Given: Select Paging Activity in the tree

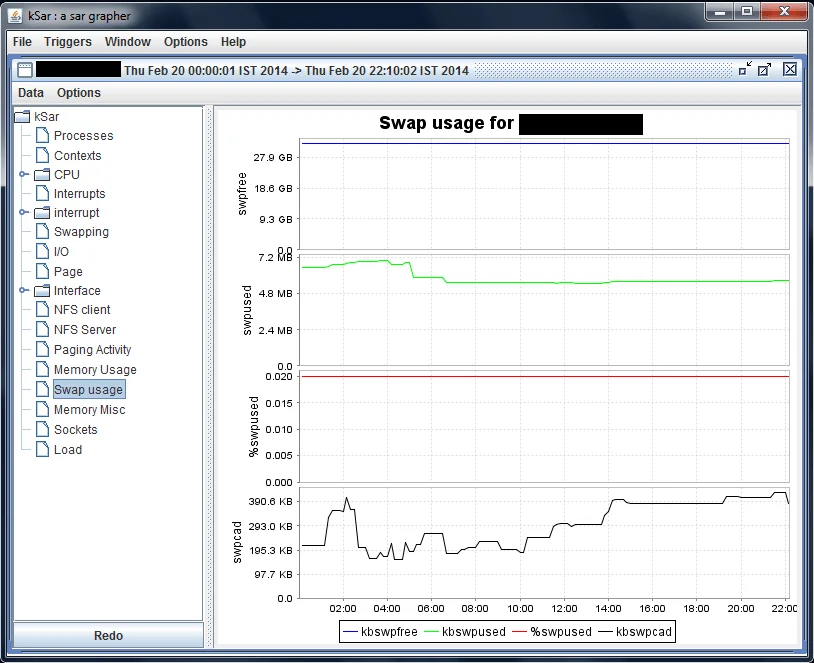Looking at the screenshot, I should click(92, 350).
